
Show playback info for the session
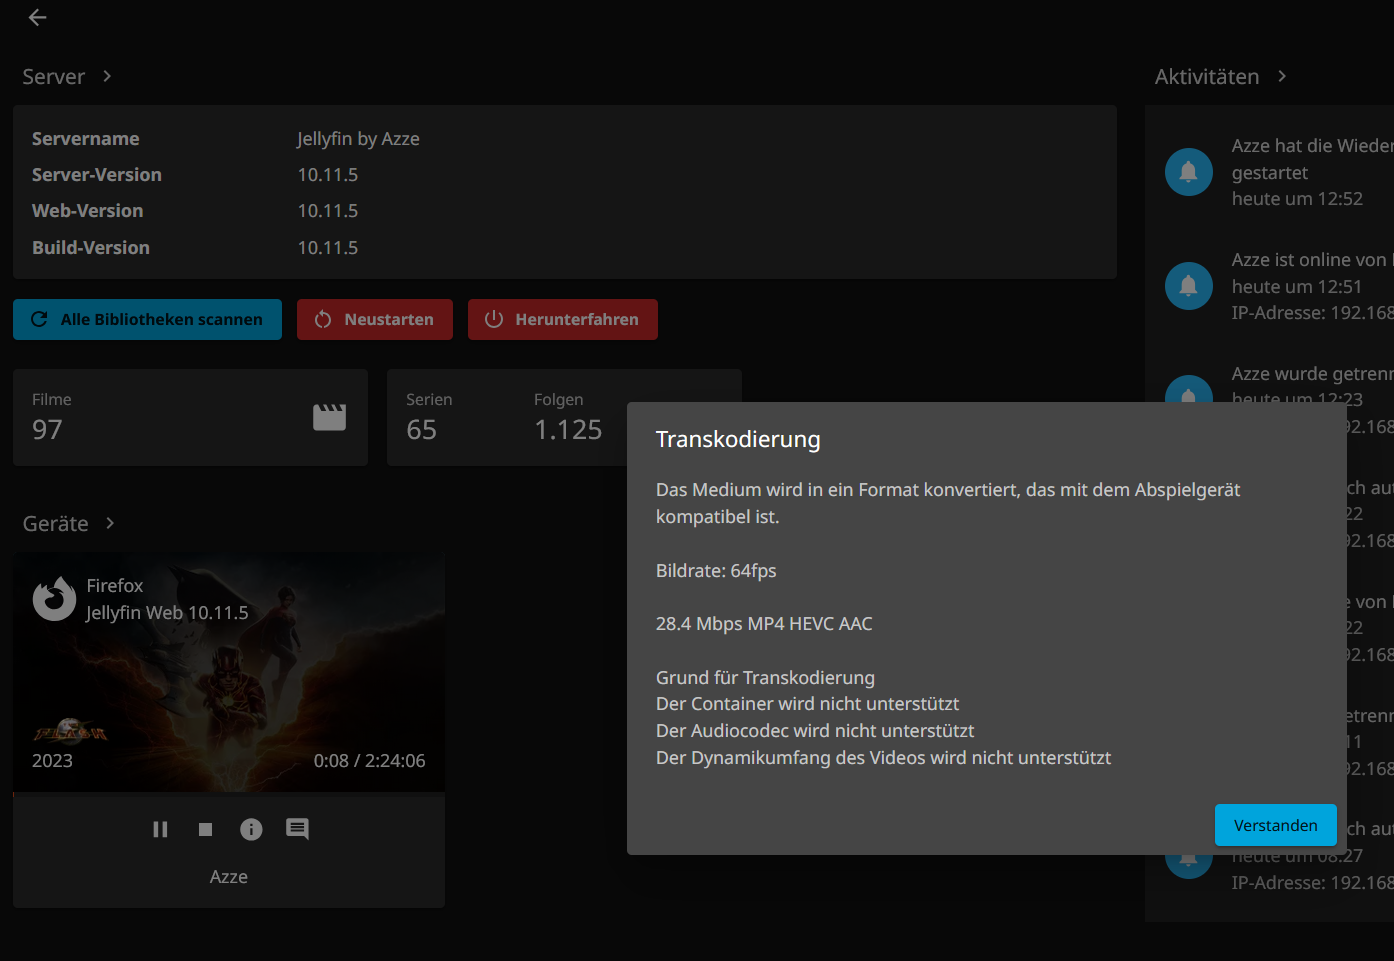click(x=251, y=829)
